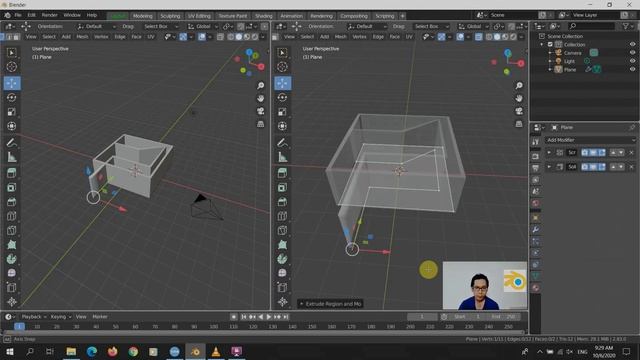Uncheck the Collection checkbox in outliner
Image resolution: width=640 pixels, height=360 pixels.
pyautogui.click(x=550, y=44)
